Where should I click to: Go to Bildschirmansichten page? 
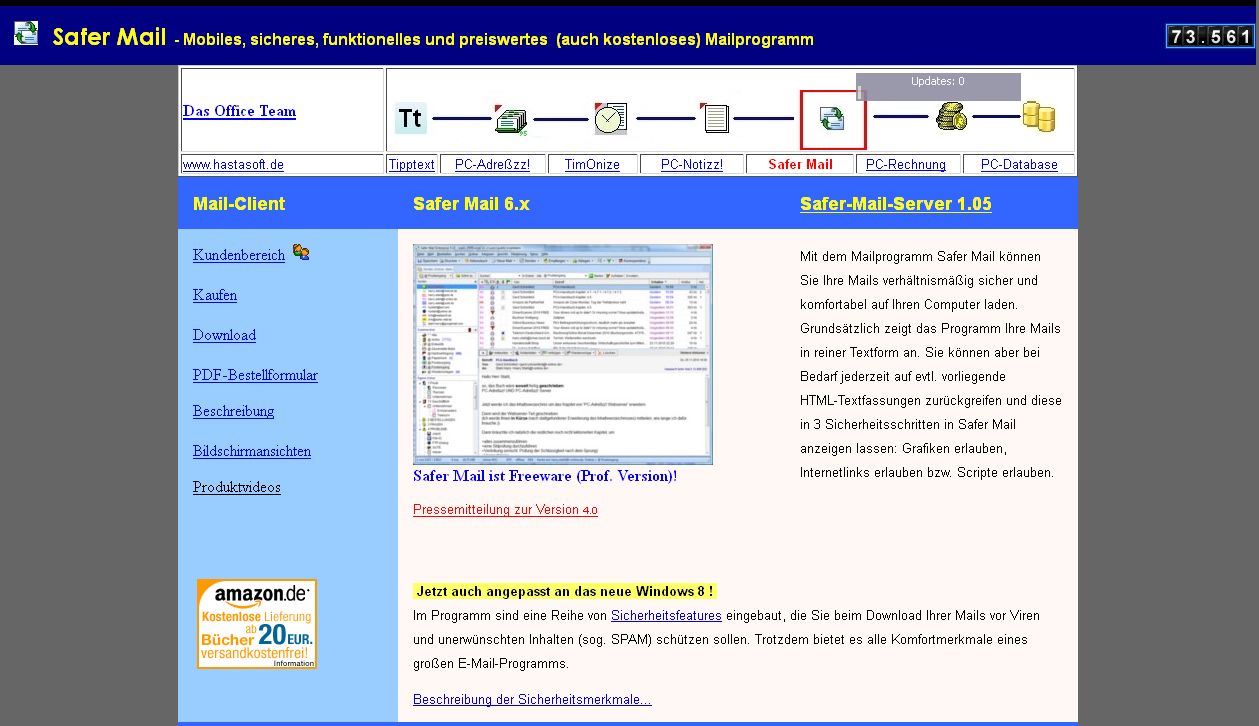(251, 451)
